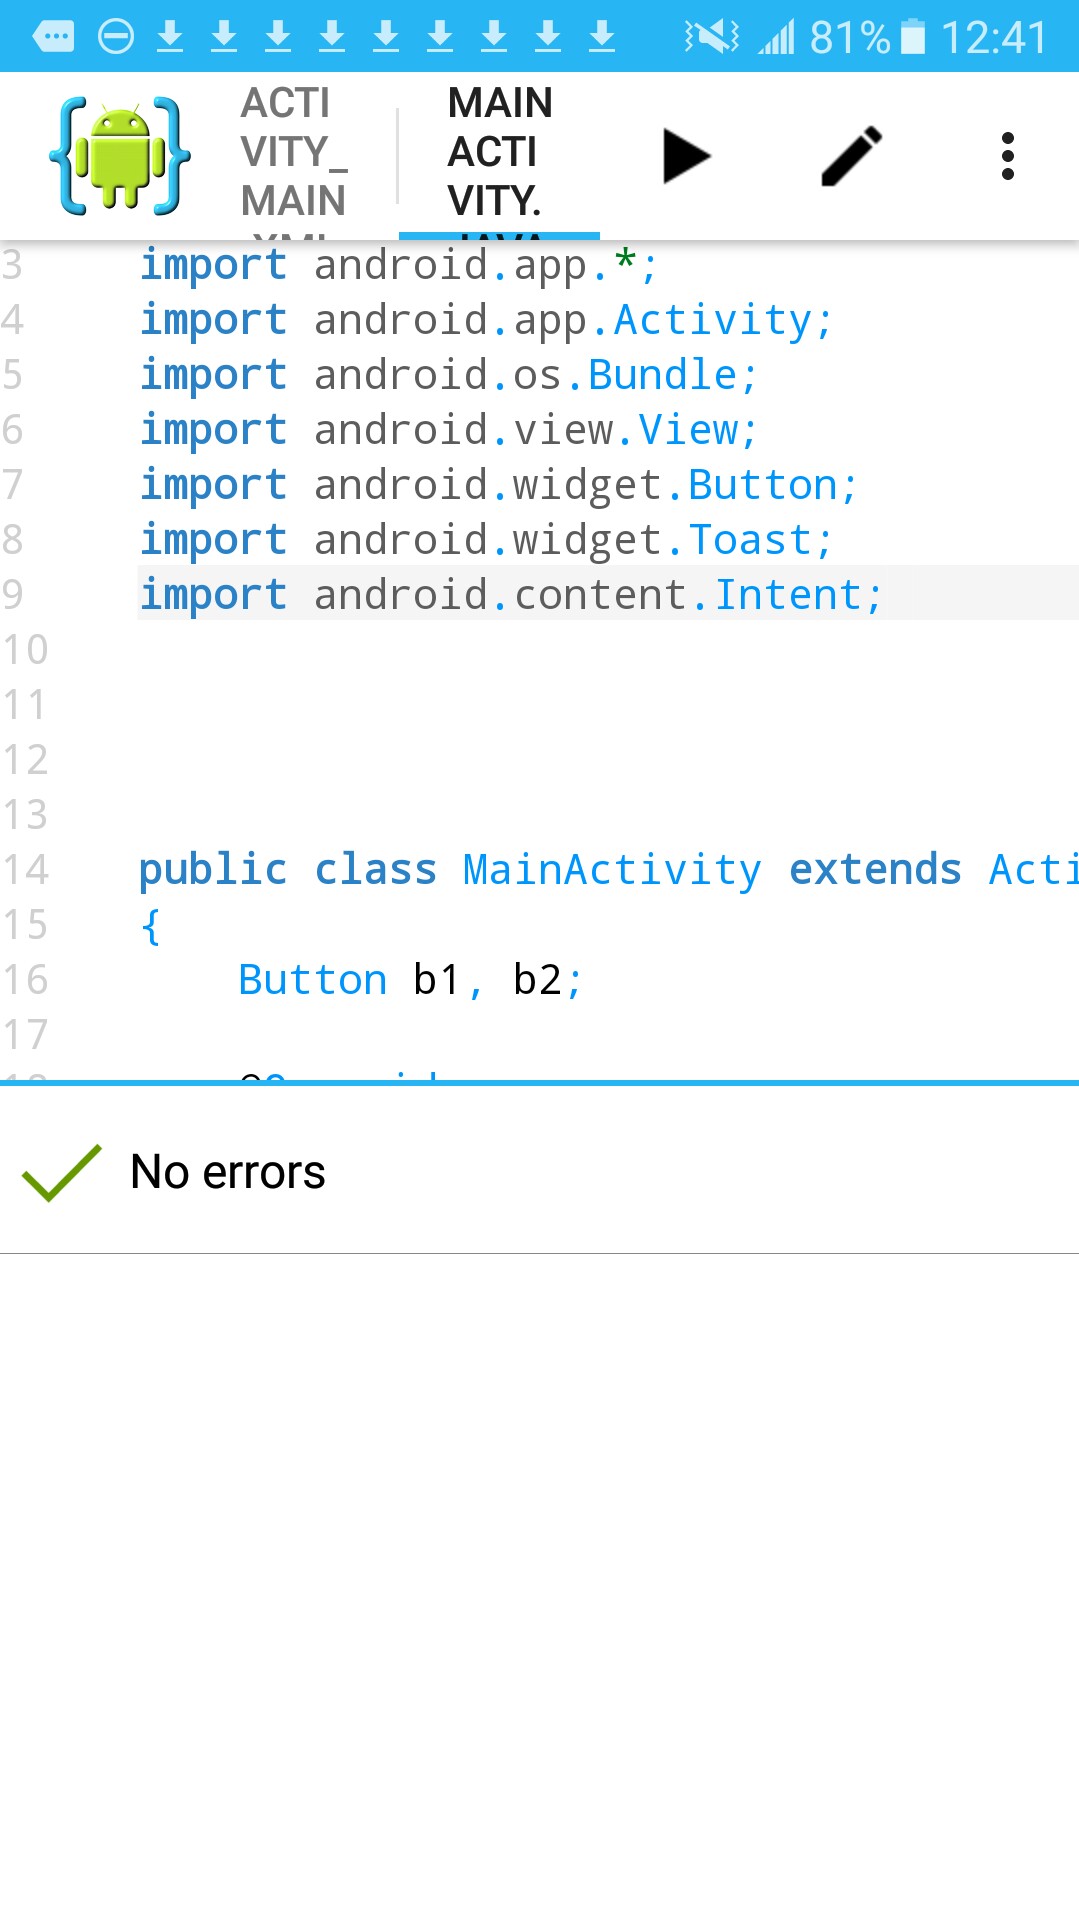Tap the import android.widget.Toast line
The width and height of the screenshot is (1079, 1920).
point(485,540)
